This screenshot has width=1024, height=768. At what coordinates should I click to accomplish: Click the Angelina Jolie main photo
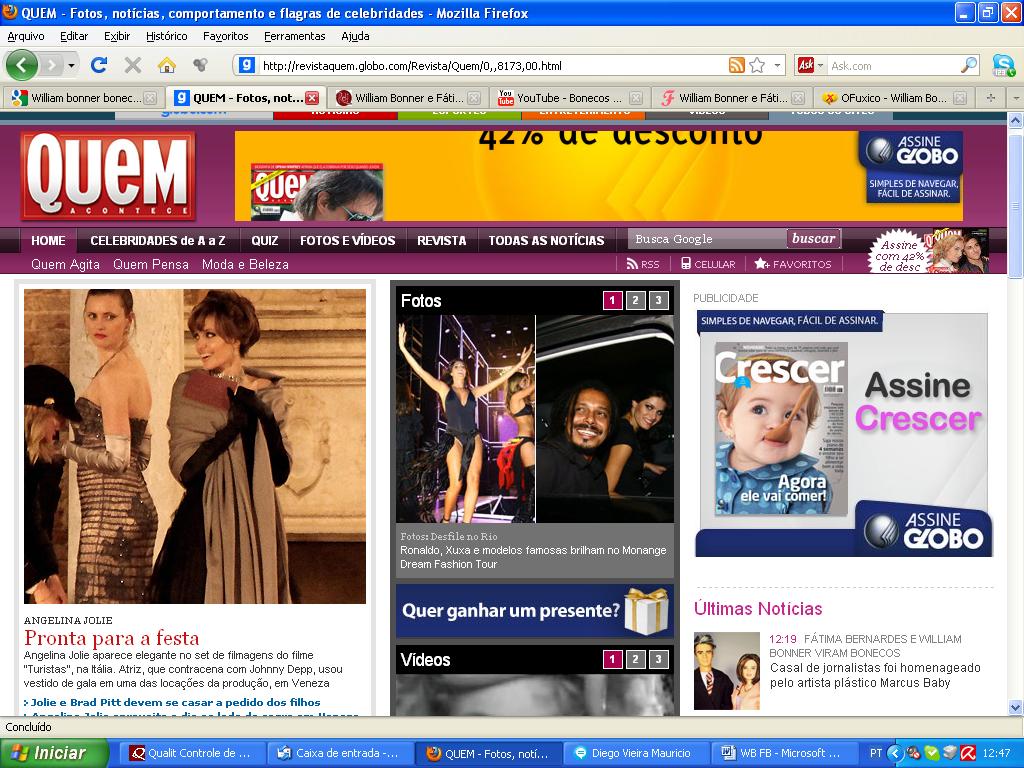pos(195,446)
